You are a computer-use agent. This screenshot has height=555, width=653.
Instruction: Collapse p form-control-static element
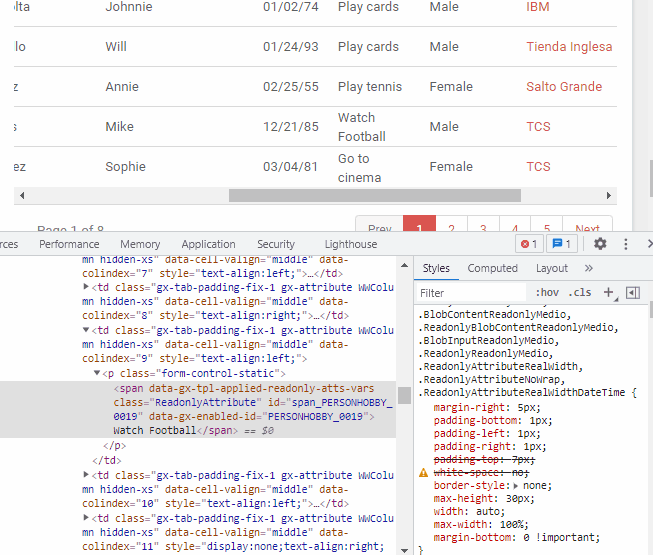[x=97, y=373]
